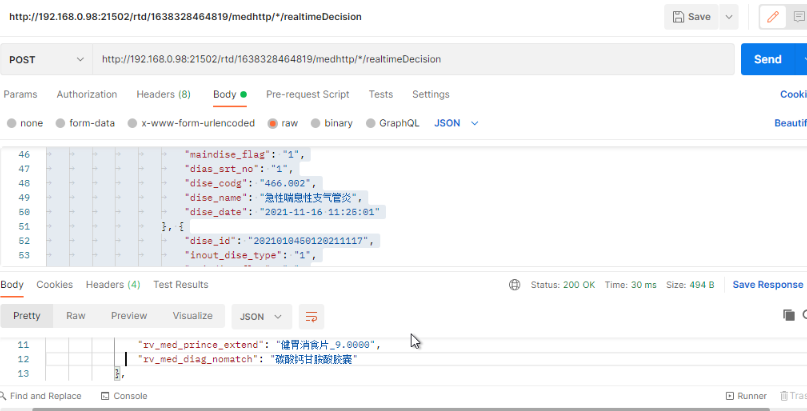This screenshot has width=807, height=411.
Task: Click the Save Response link
Action: click(x=767, y=285)
